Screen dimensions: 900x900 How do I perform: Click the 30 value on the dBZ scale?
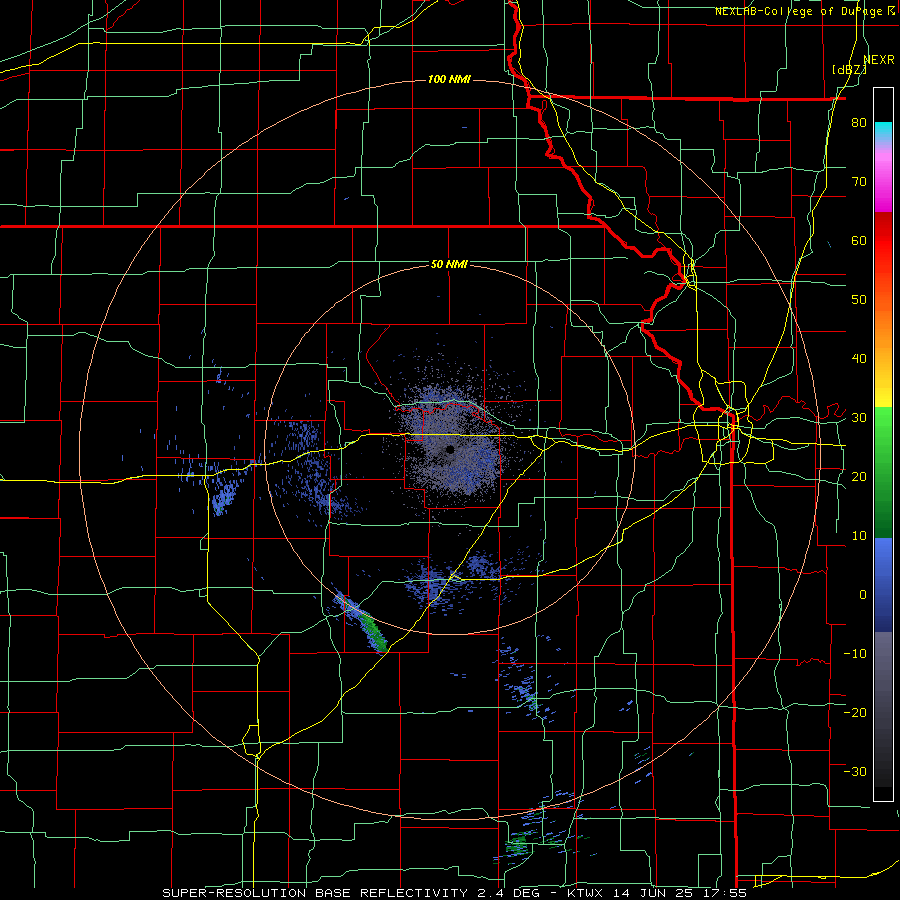click(x=859, y=417)
